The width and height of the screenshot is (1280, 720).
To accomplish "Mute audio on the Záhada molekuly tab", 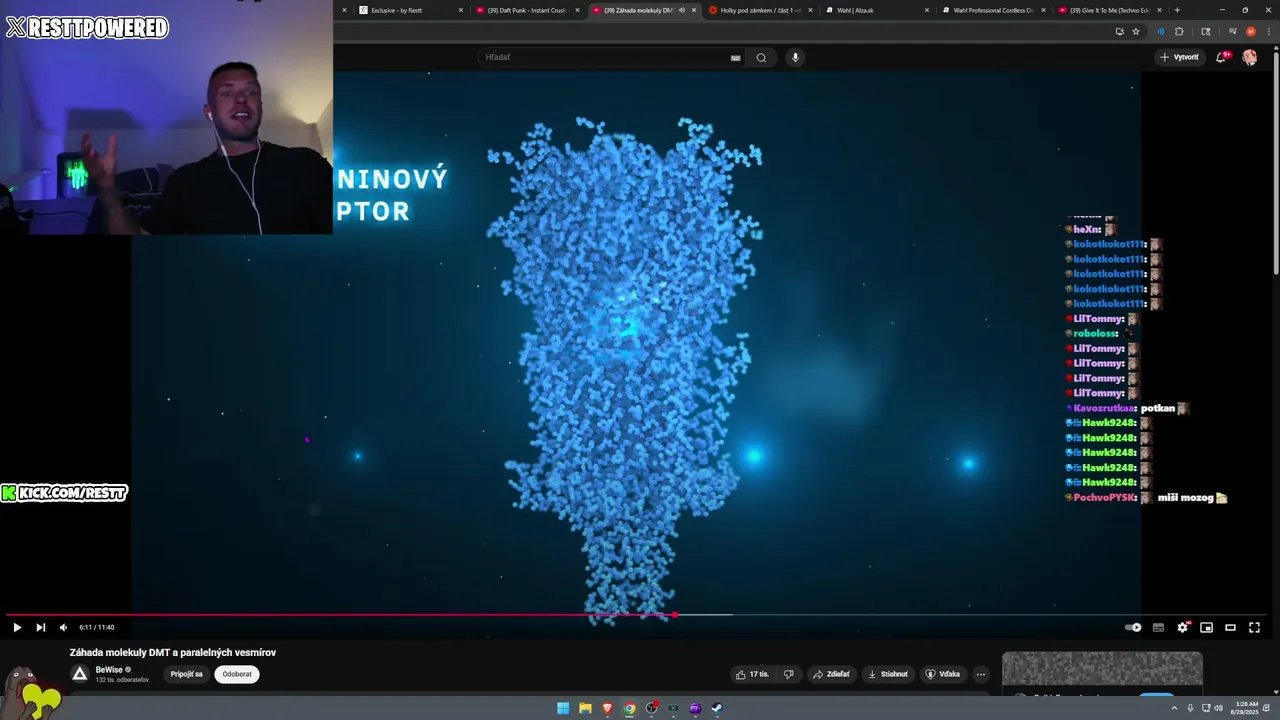I will 682,10.
